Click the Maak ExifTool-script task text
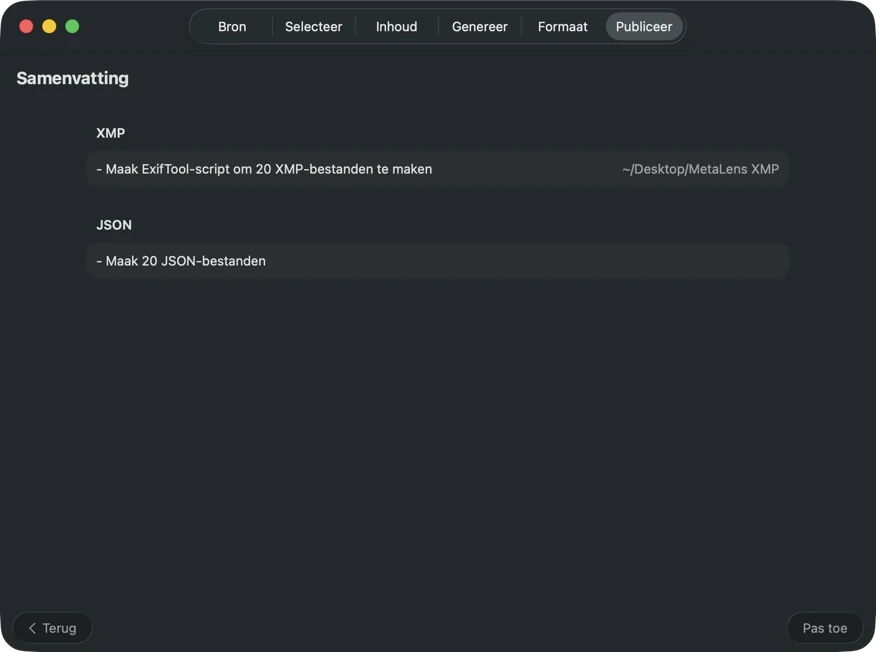The height and width of the screenshot is (652, 876). [x=263, y=168]
